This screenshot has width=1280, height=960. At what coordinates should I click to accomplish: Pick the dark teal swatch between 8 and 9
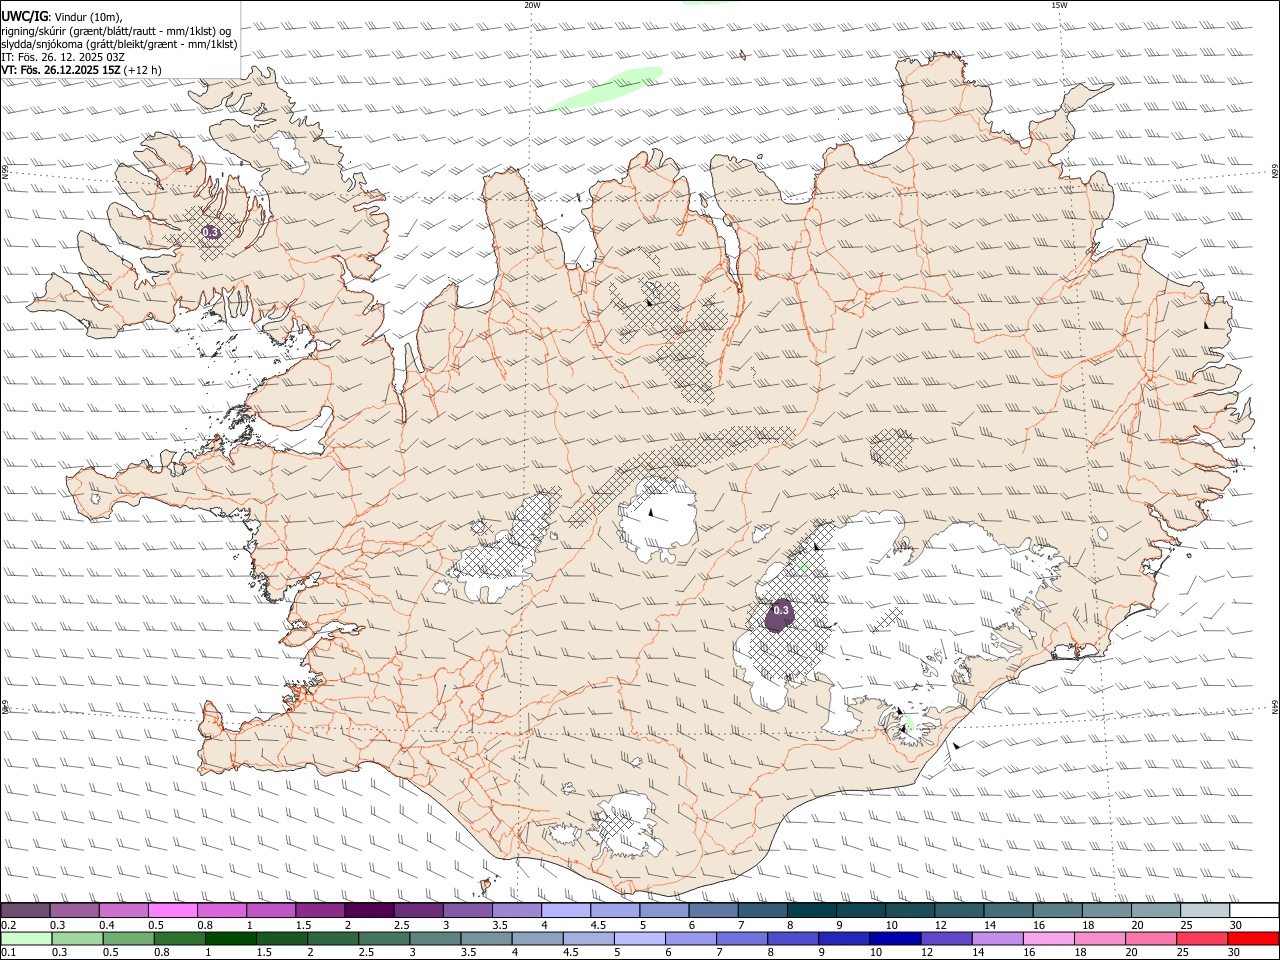tap(811, 911)
